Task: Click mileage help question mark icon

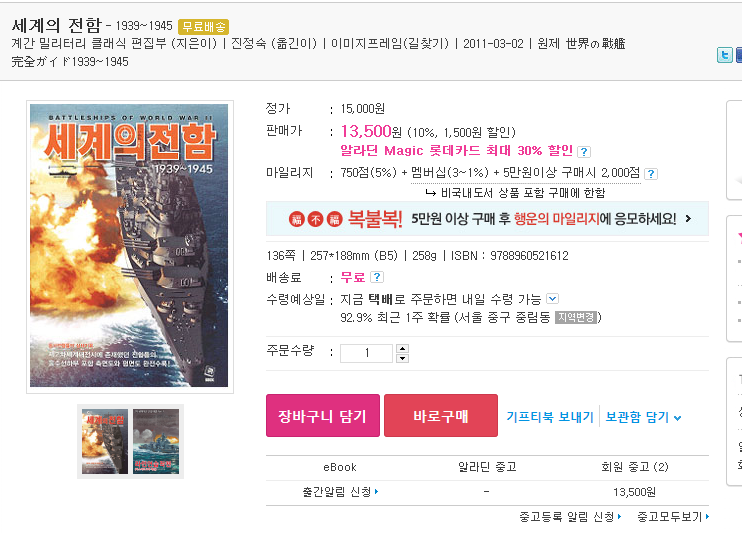Action: pyautogui.click(x=651, y=174)
